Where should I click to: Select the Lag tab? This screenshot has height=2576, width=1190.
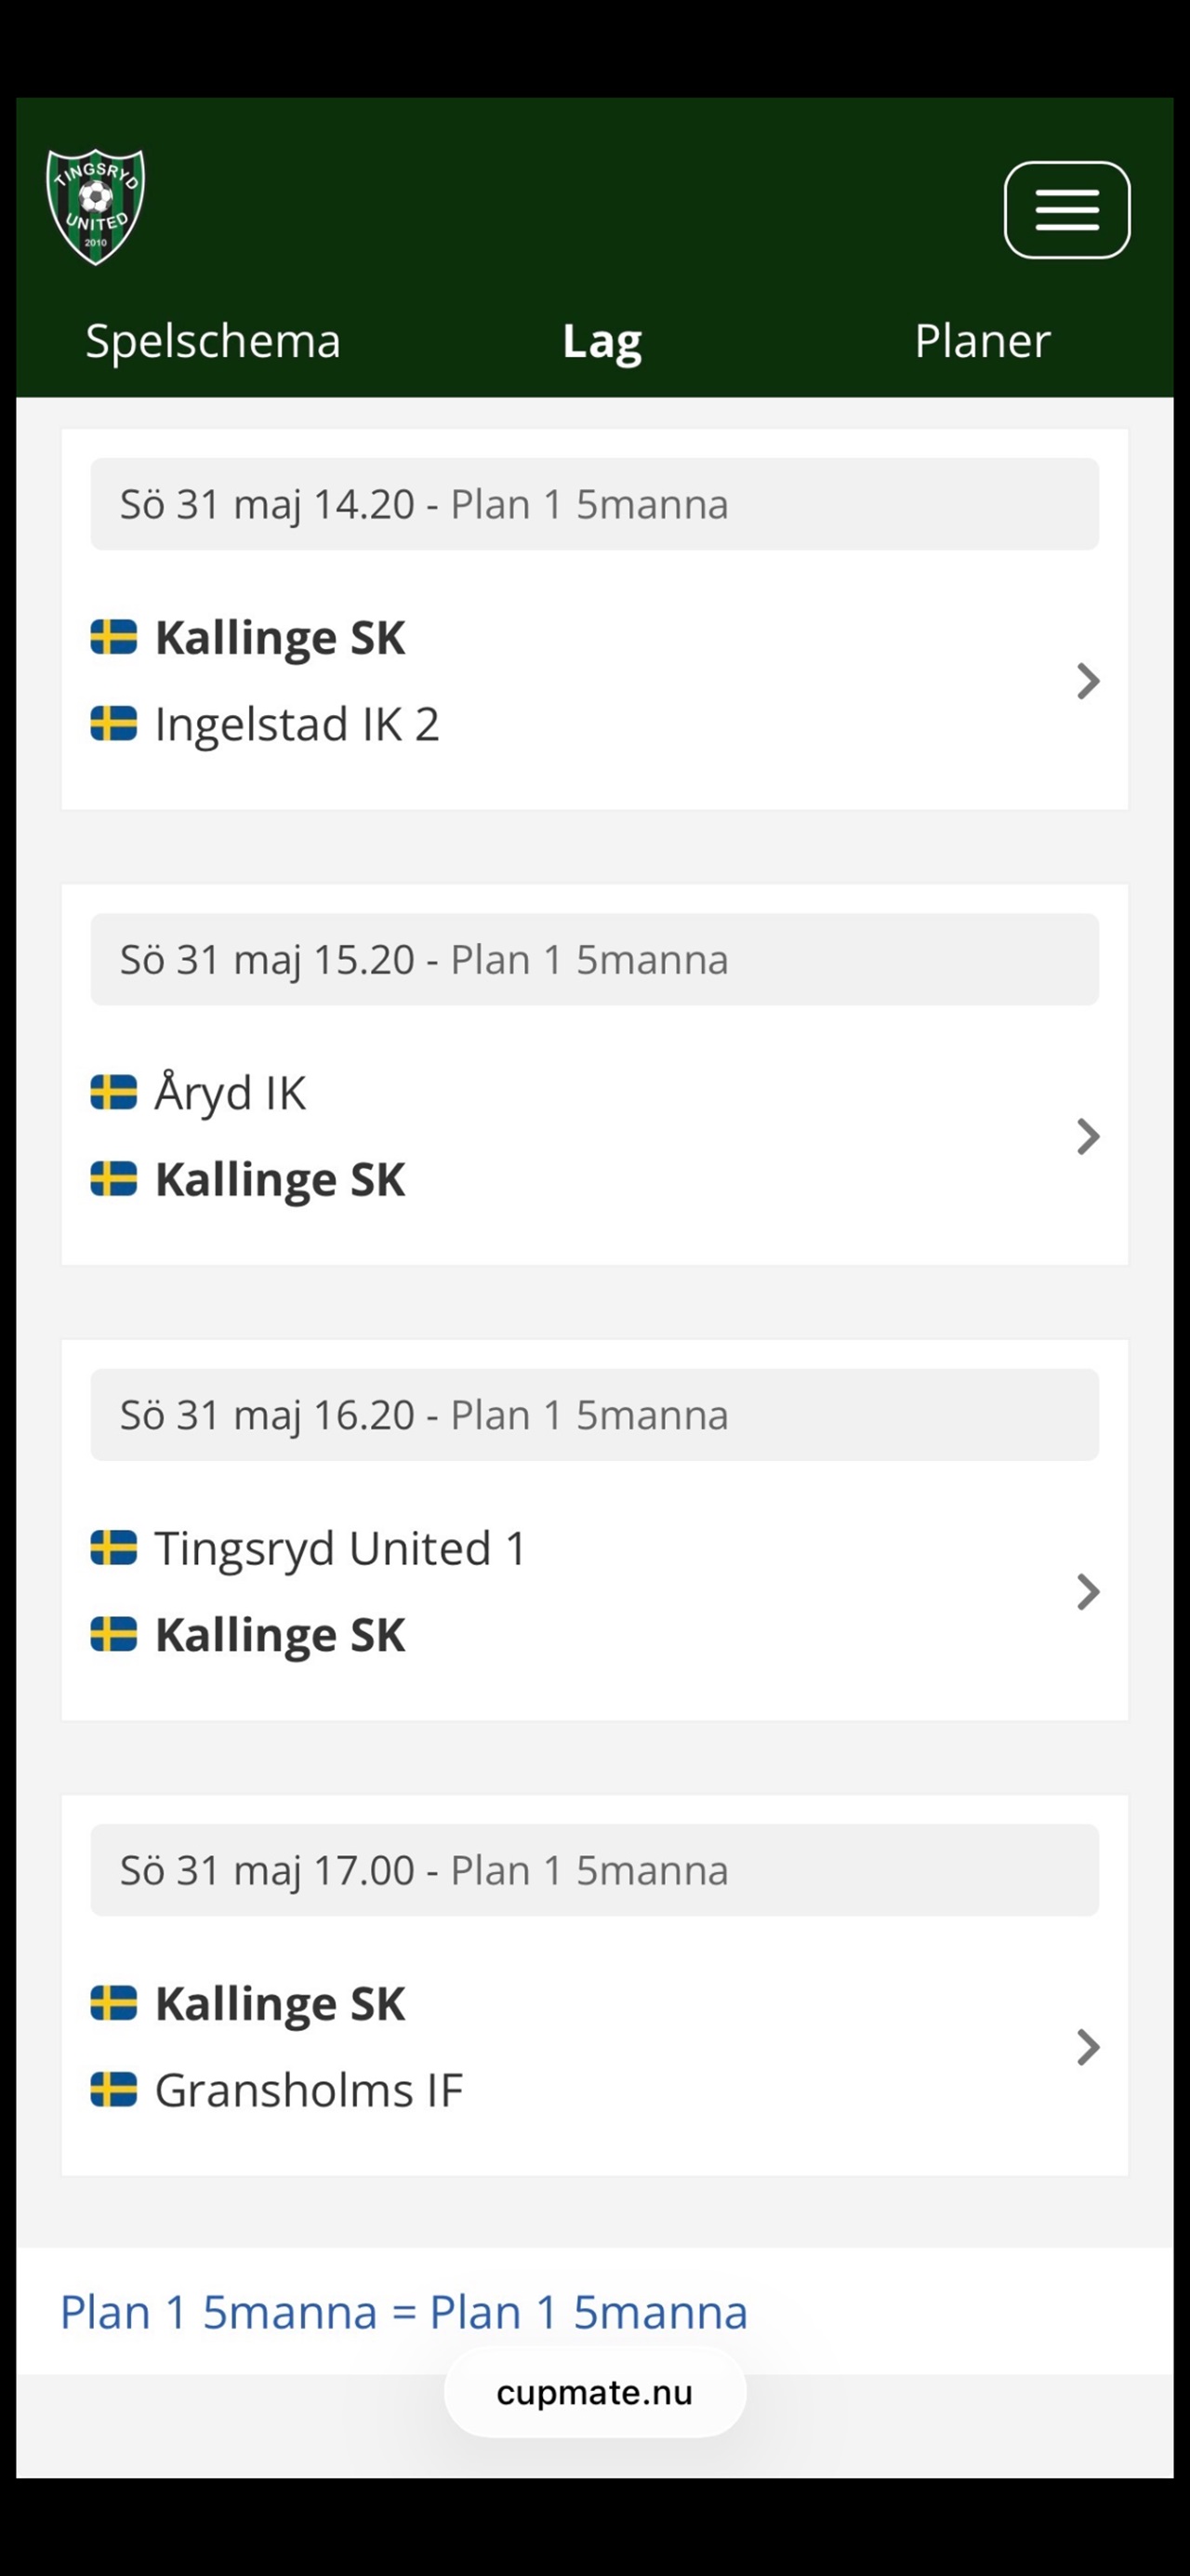602,342
